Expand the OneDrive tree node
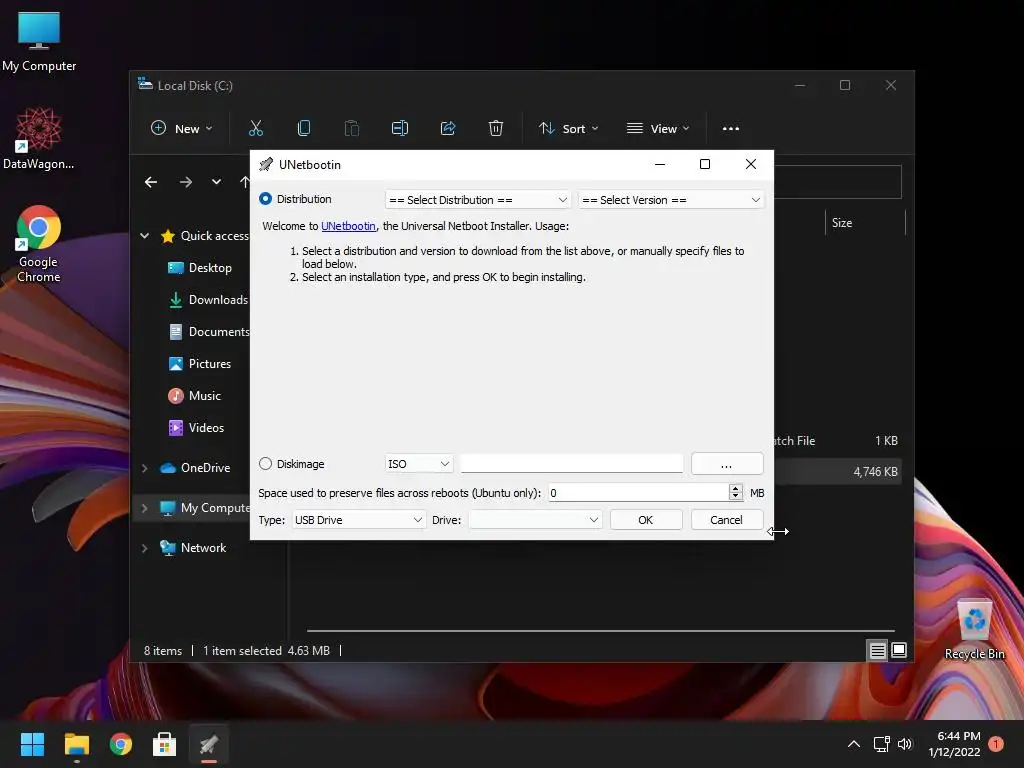The height and width of the screenshot is (768, 1024). pos(144,468)
